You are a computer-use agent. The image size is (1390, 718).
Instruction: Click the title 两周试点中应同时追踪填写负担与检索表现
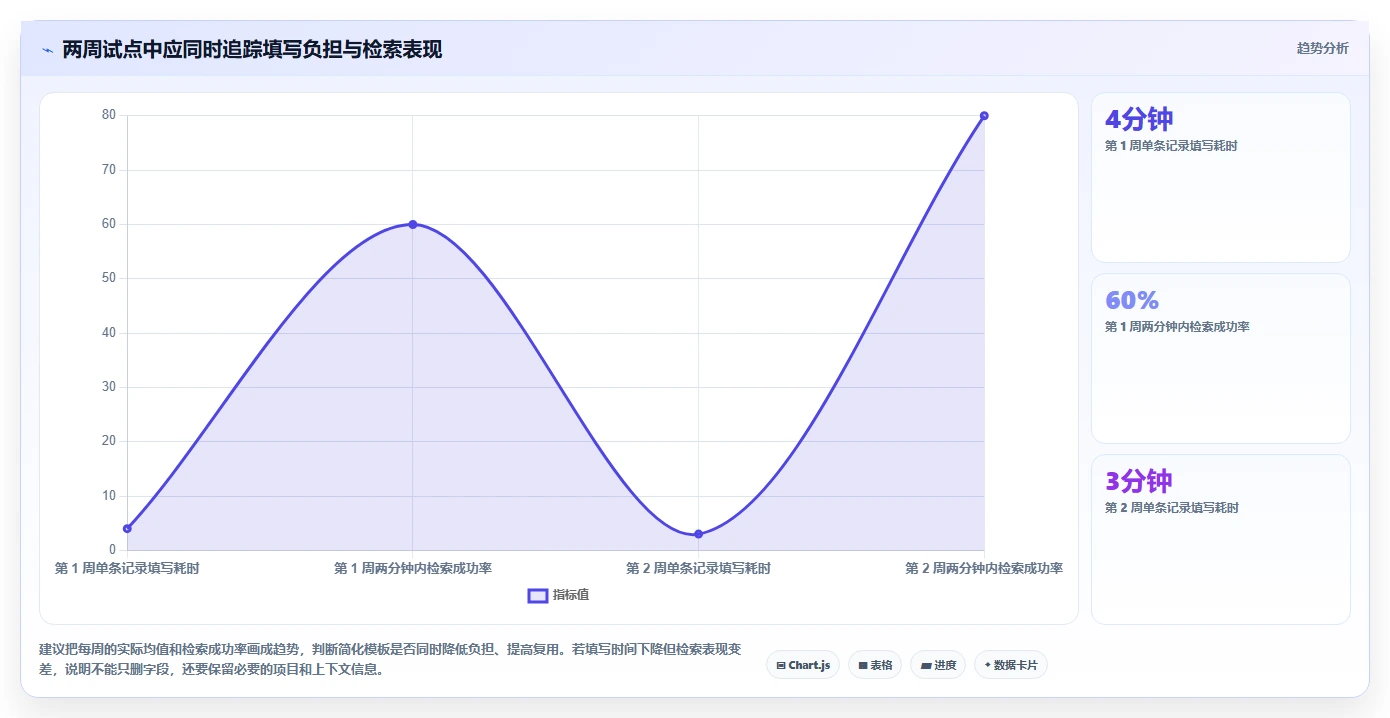[x=252, y=50]
